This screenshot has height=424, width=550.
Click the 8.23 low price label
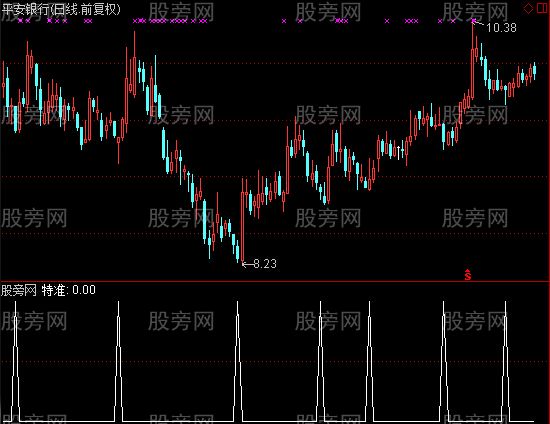(x=265, y=263)
